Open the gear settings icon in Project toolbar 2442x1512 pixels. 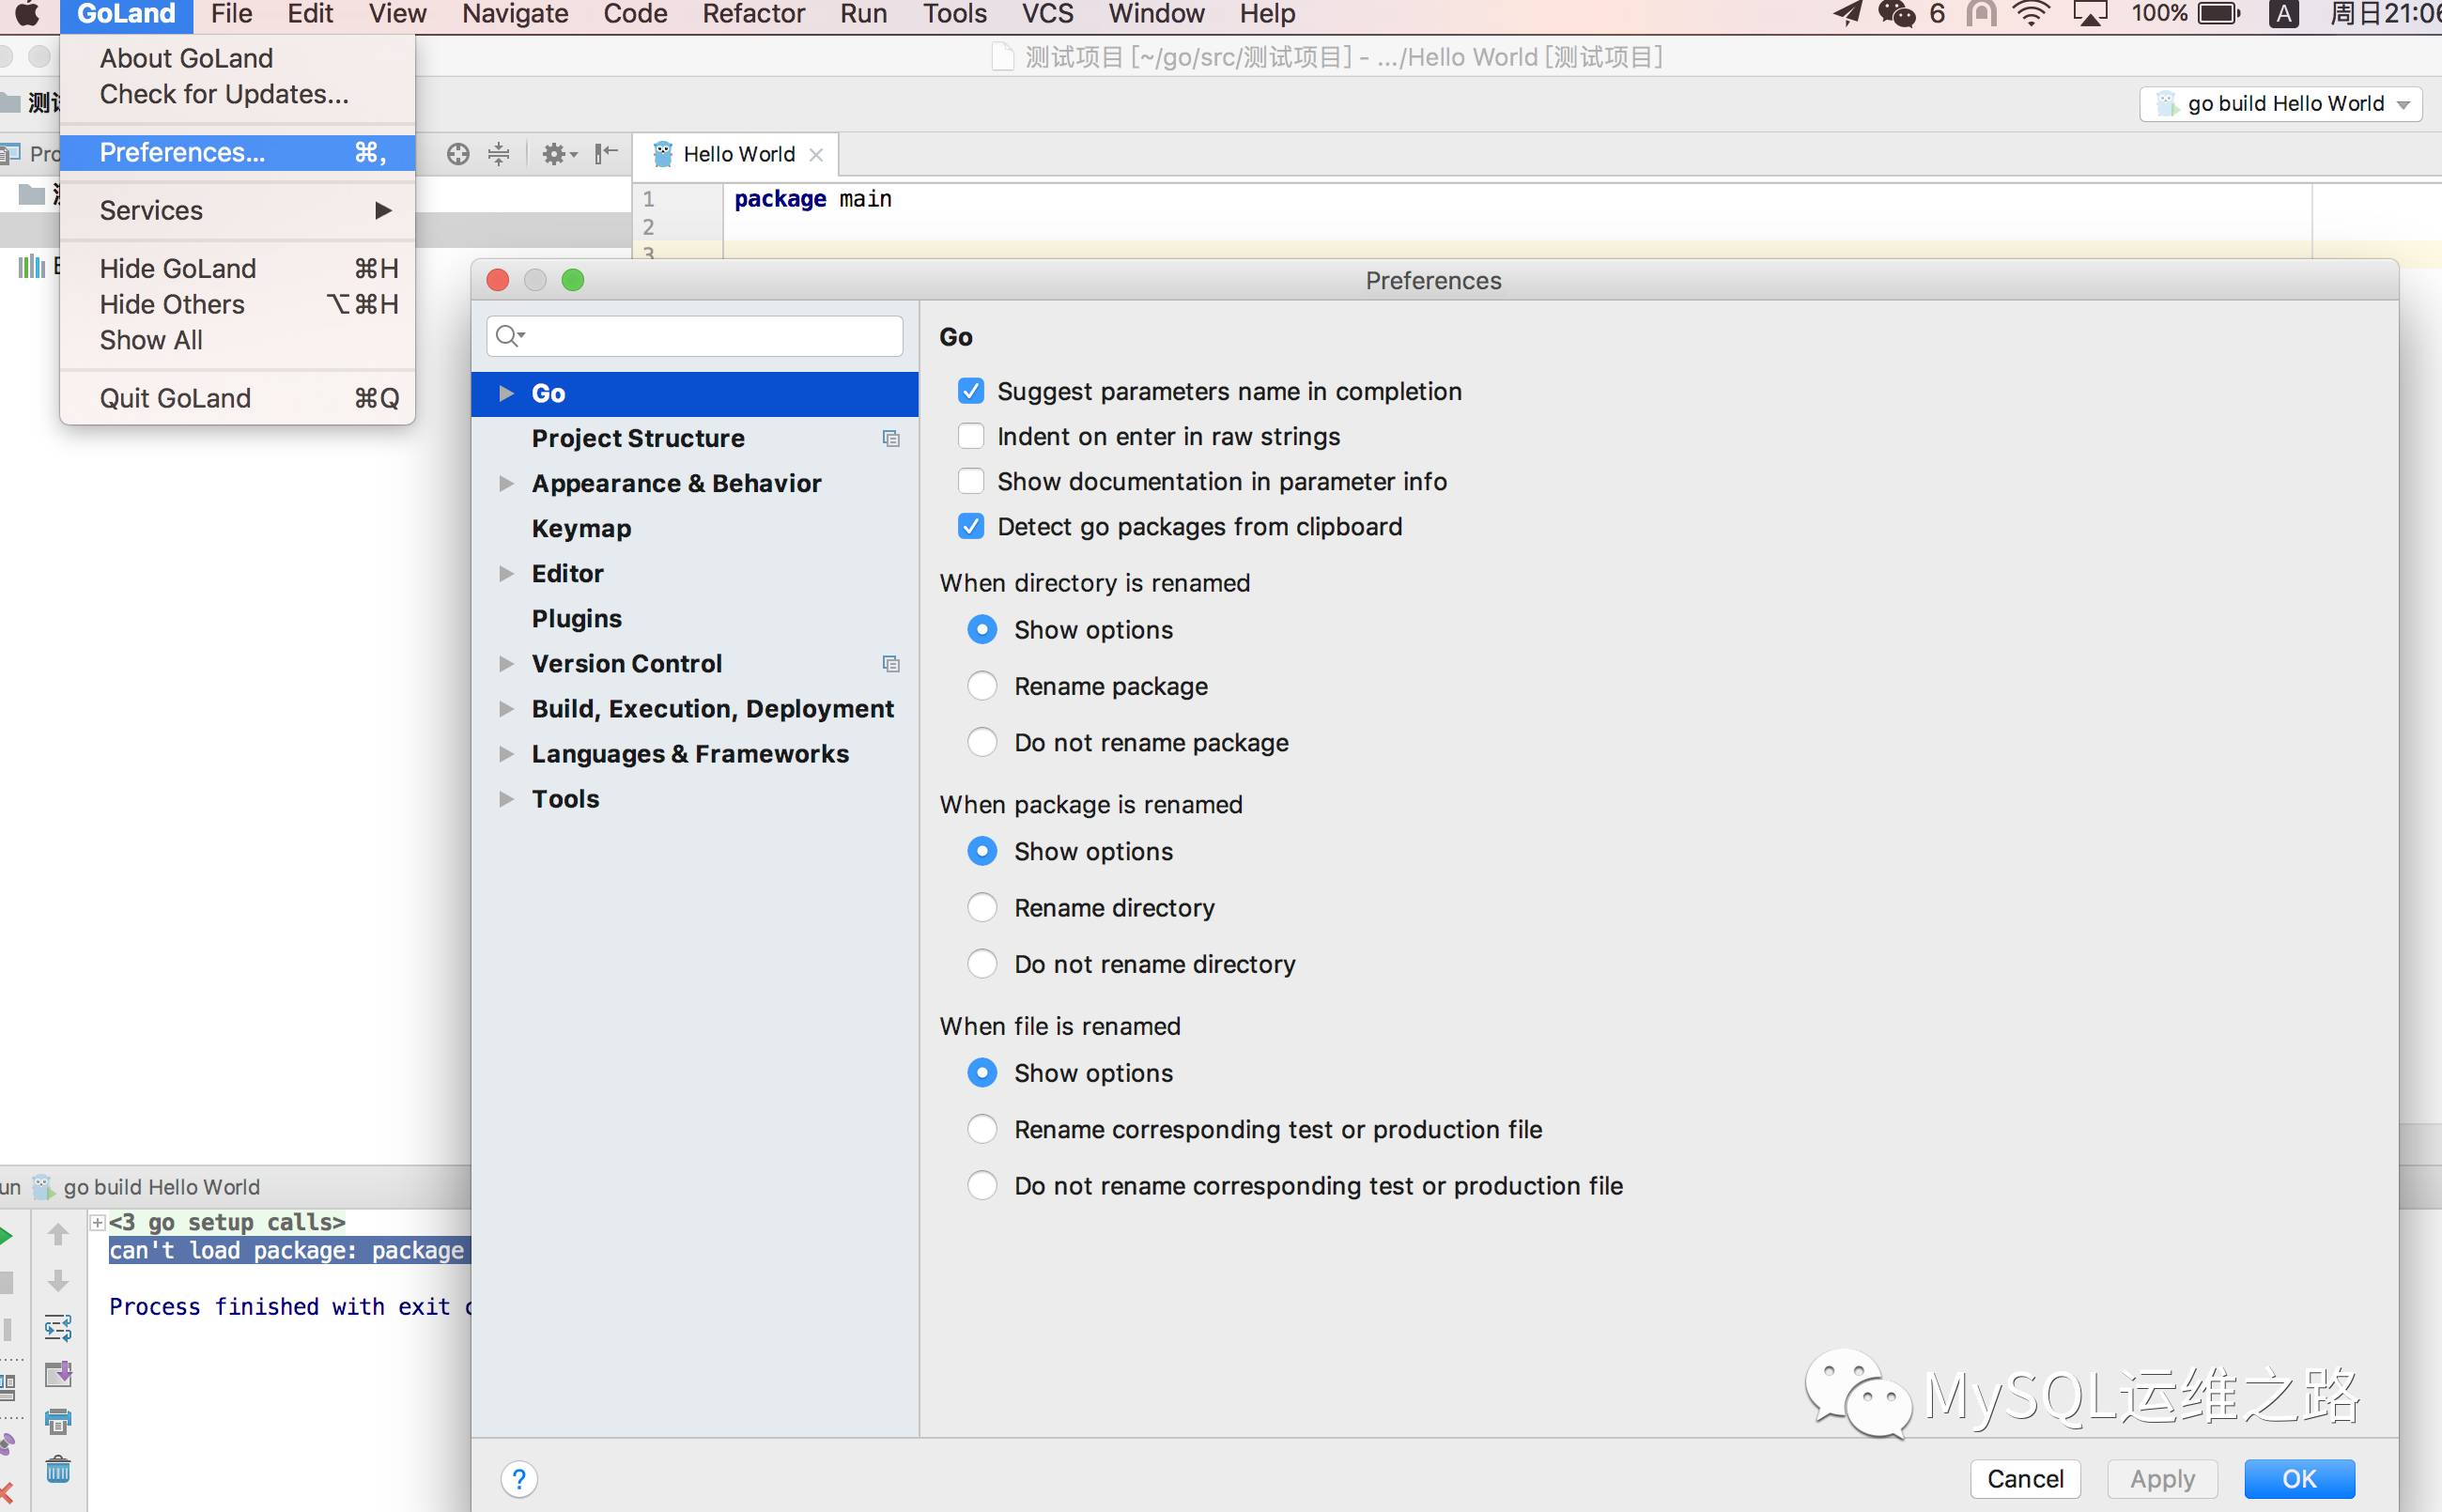click(559, 154)
